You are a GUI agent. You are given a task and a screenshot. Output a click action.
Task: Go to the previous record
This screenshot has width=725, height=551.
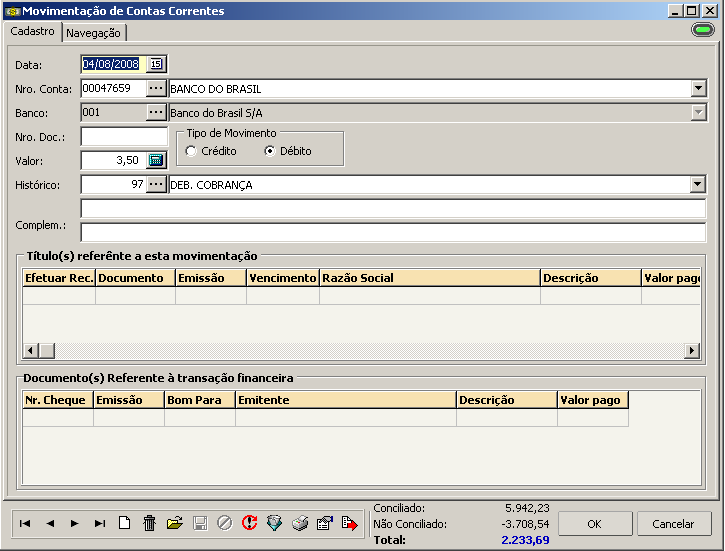click(50, 523)
